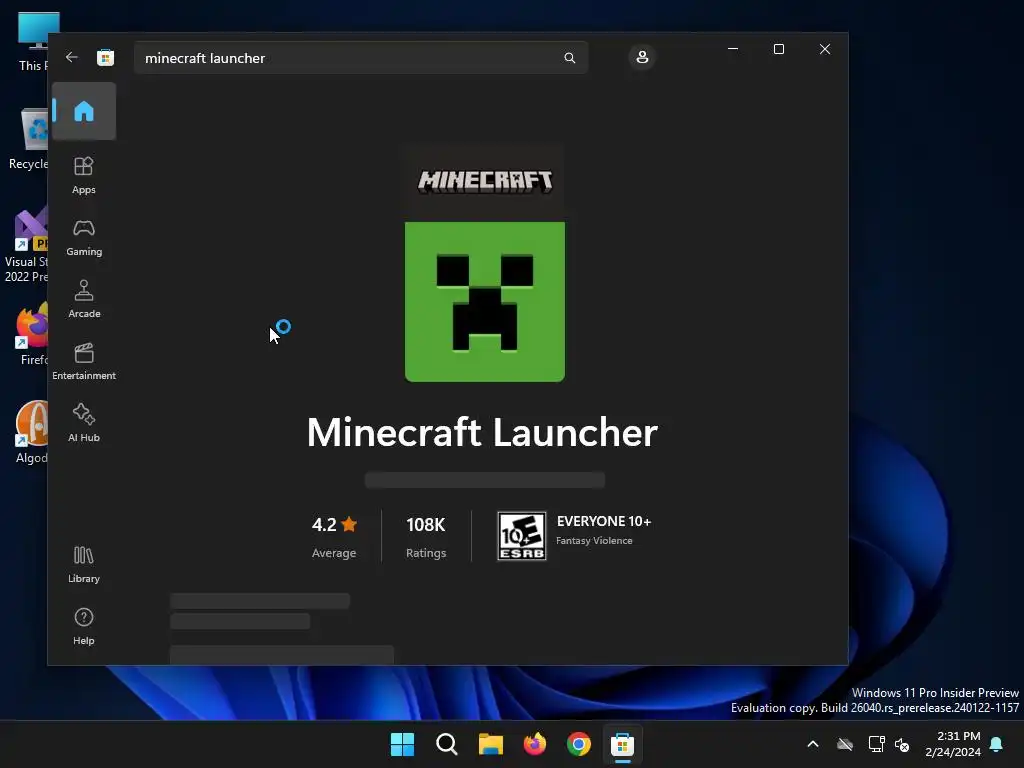
Task: Select the Home tab in Store sidebar
Action: coord(84,111)
